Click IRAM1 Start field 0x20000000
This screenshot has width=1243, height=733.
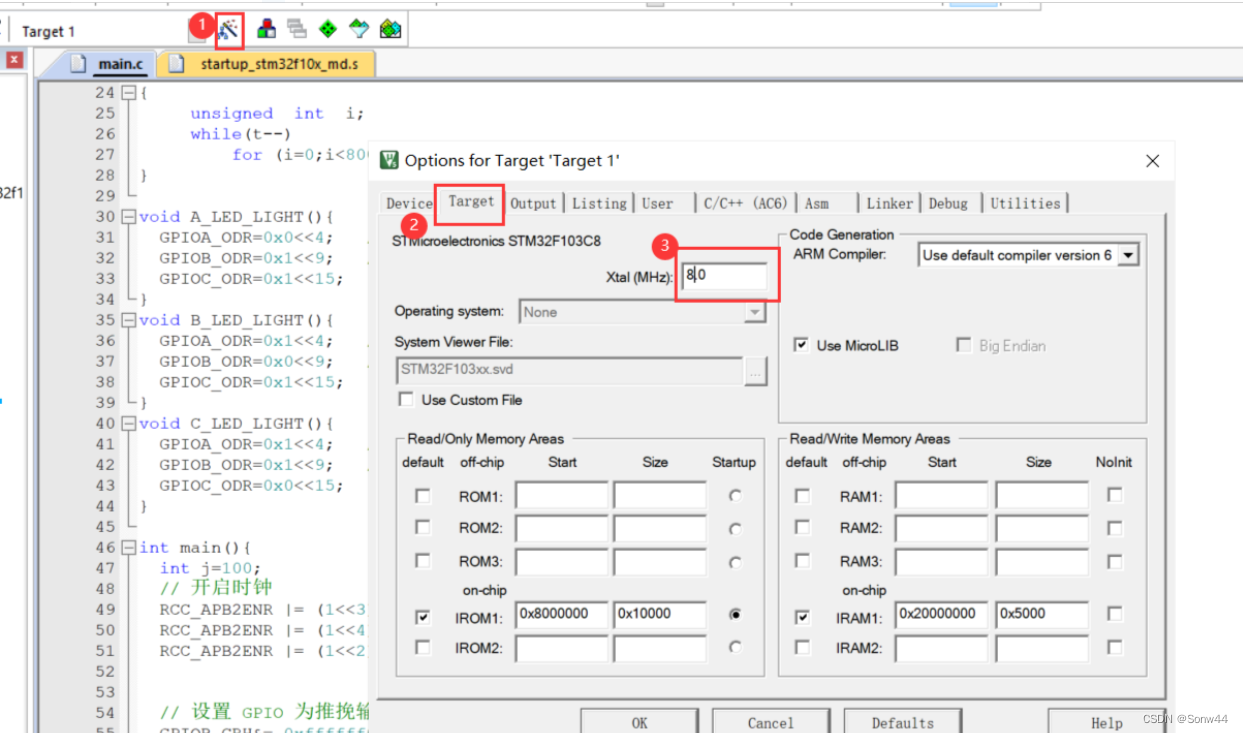click(x=941, y=614)
